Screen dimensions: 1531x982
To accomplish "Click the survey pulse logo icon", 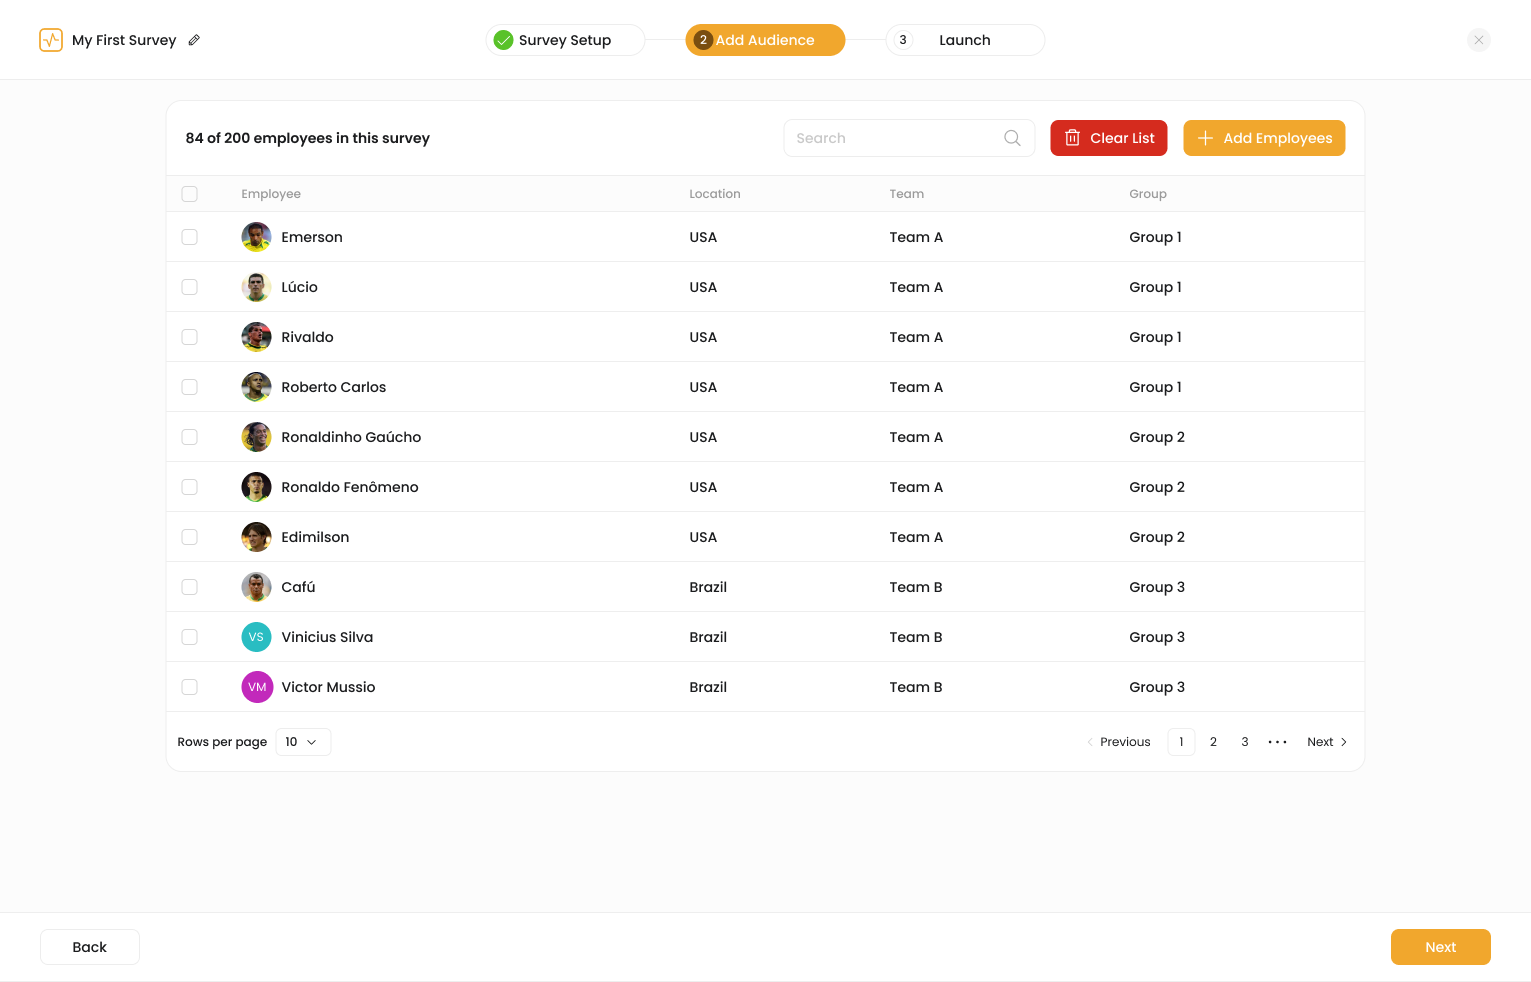I will [x=51, y=40].
